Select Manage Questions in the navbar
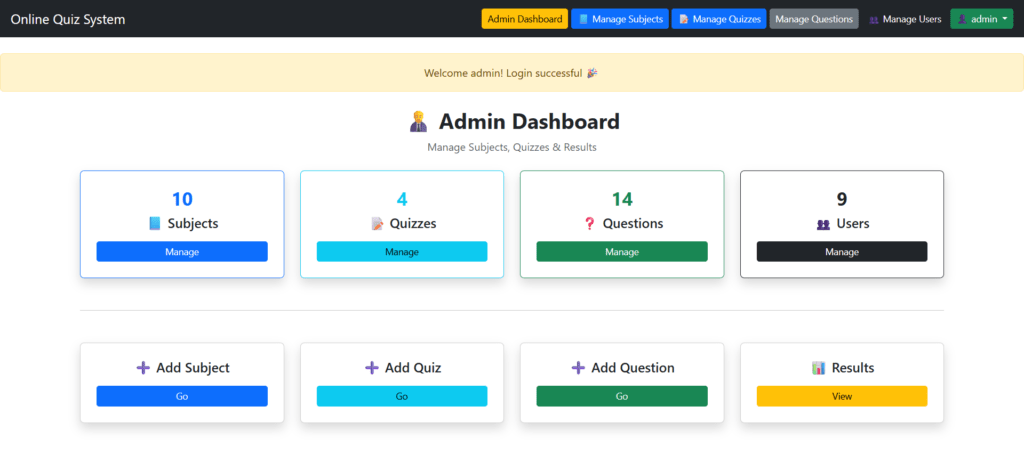 (814, 19)
